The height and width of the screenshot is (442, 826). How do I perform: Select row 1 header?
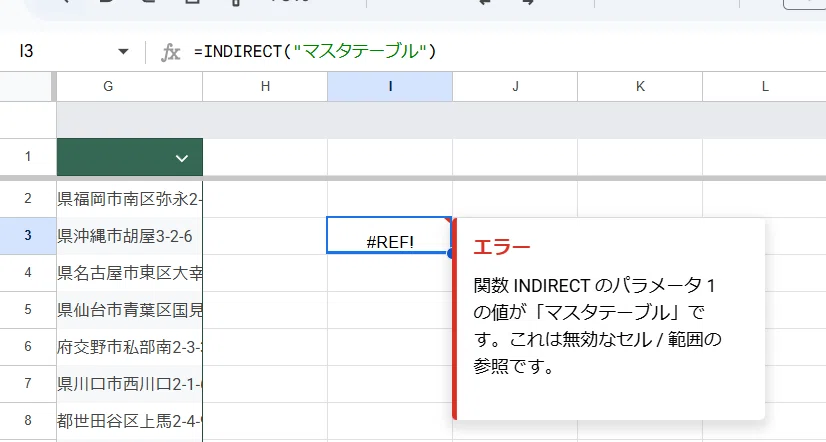pyautogui.click(x=28, y=156)
